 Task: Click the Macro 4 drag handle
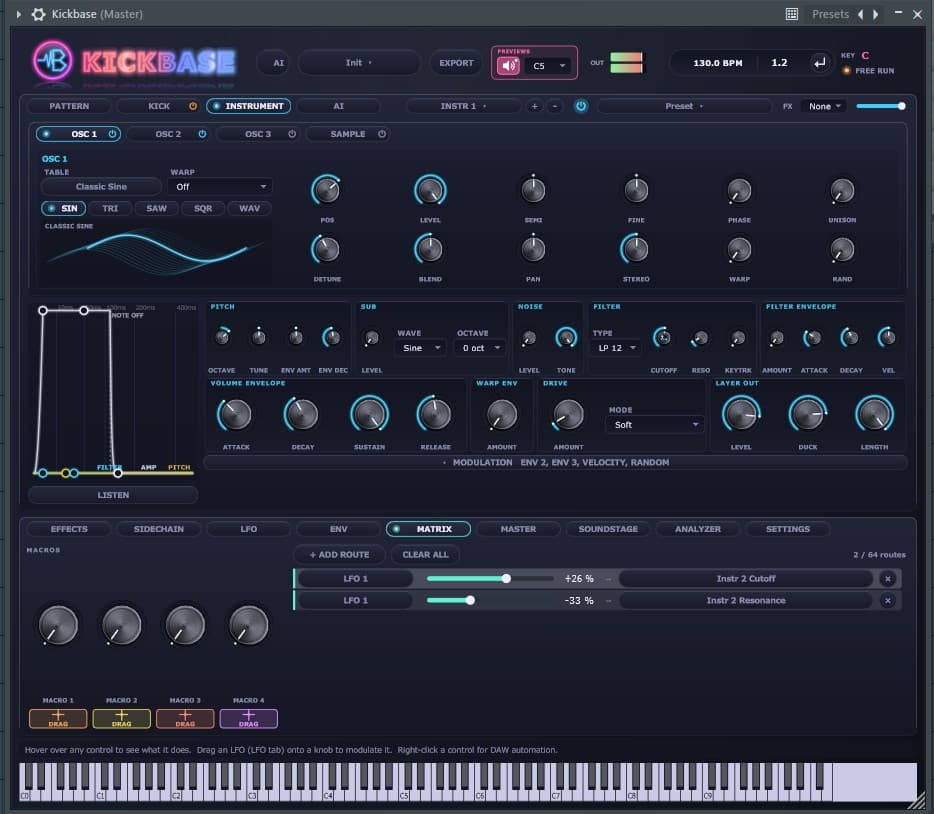point(248,718)
